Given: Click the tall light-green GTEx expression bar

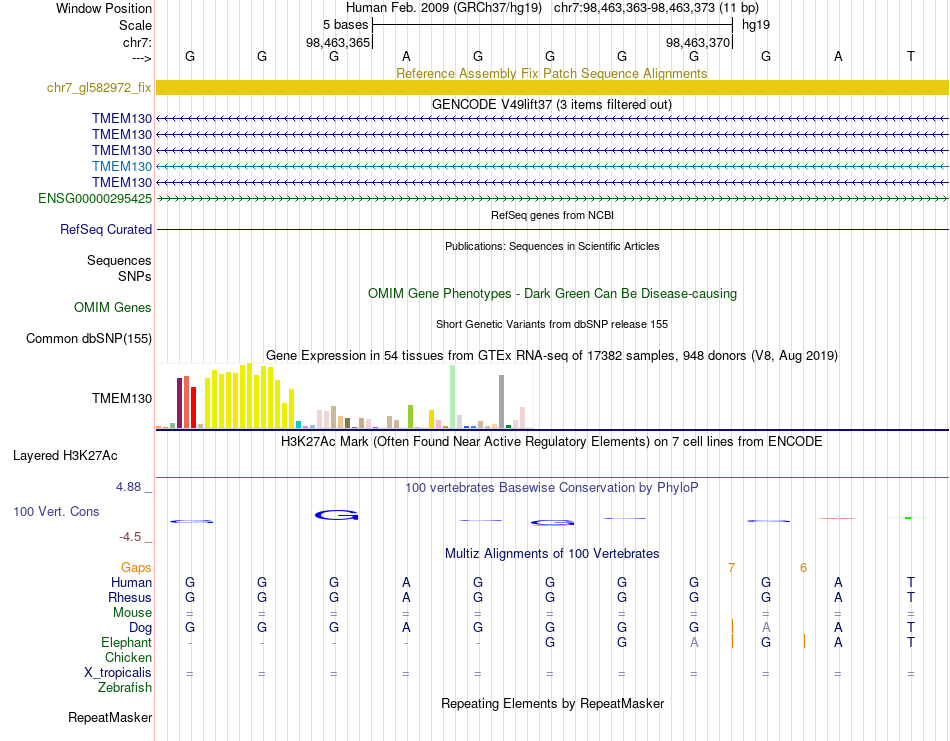Looking at the screenshot, I should tap(453, 397).
